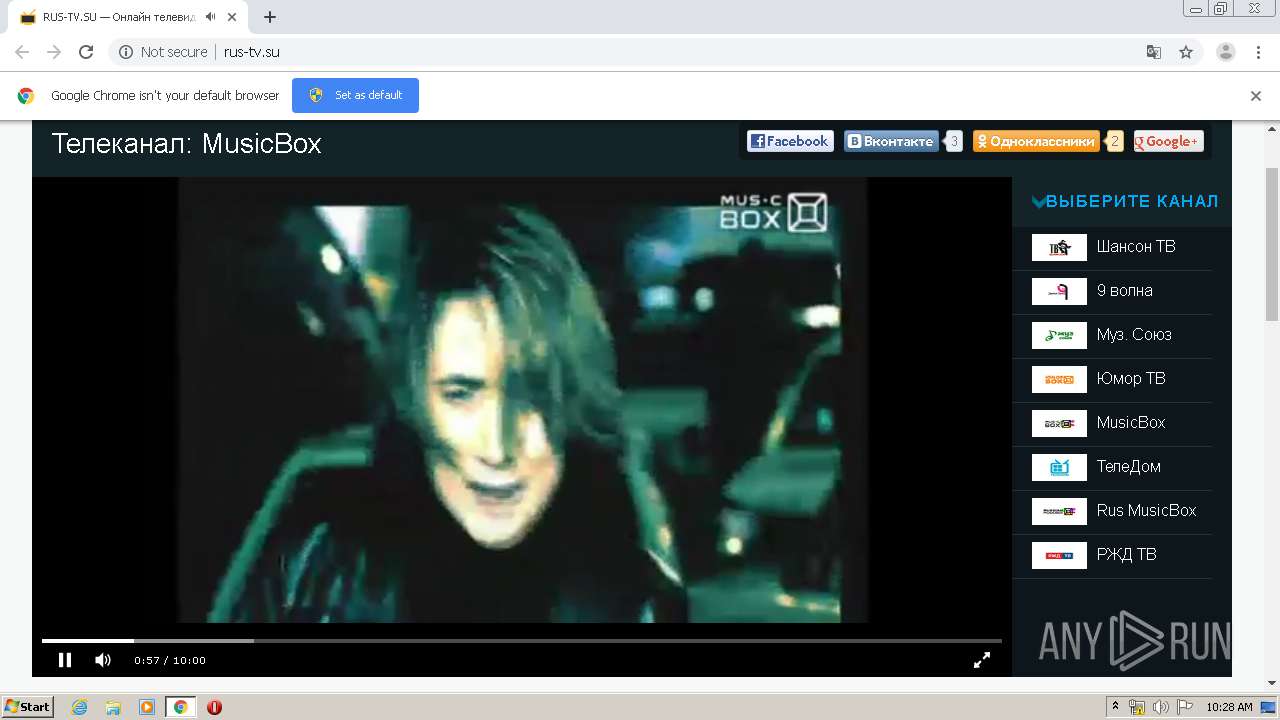Share on Facebook
Viewport: 1280px width, 720px height.
(x=790, y=141)
